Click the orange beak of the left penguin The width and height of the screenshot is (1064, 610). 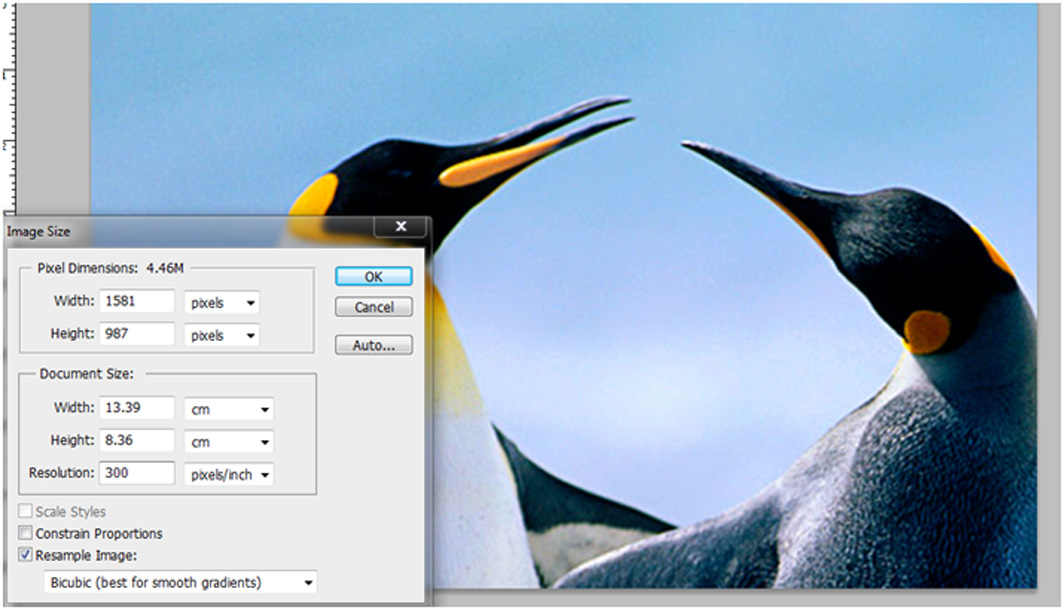pyautogui.click(x=502, y=161)
